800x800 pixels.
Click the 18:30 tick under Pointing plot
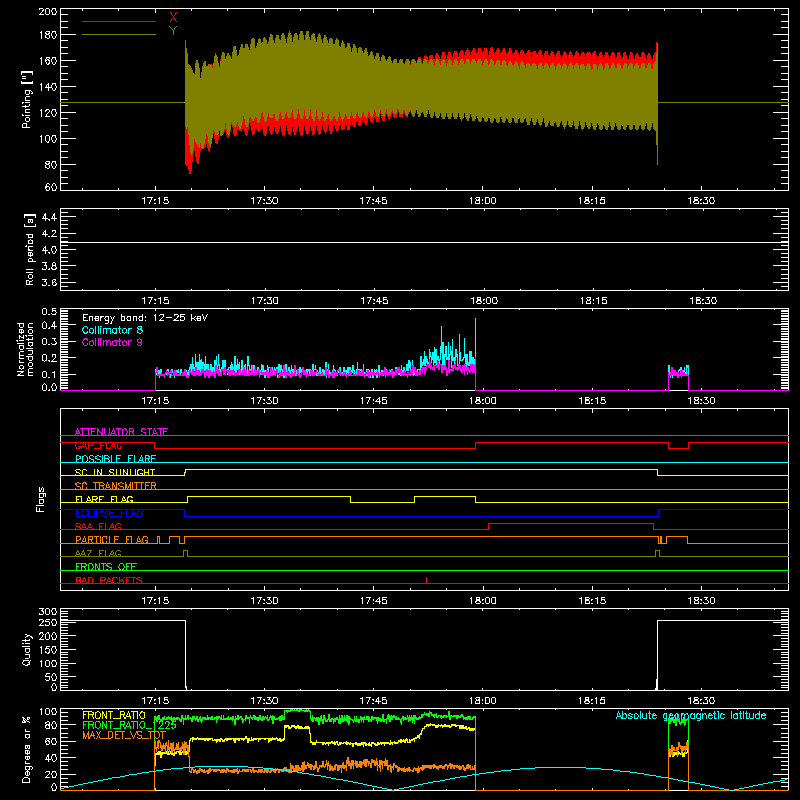click(701, 201)
